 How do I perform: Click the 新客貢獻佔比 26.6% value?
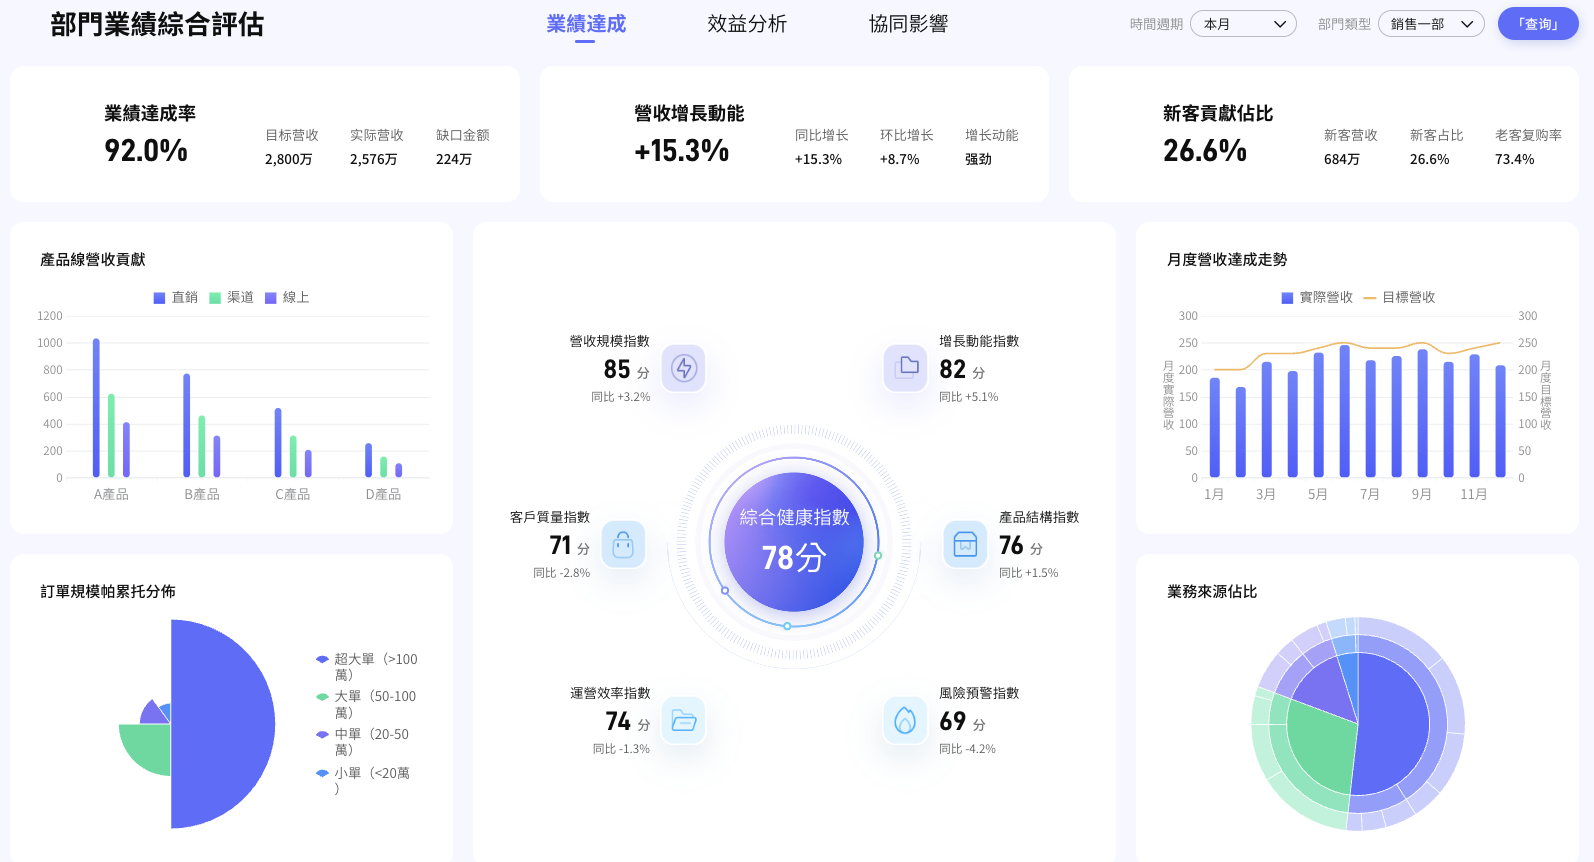pos(1205,151)
